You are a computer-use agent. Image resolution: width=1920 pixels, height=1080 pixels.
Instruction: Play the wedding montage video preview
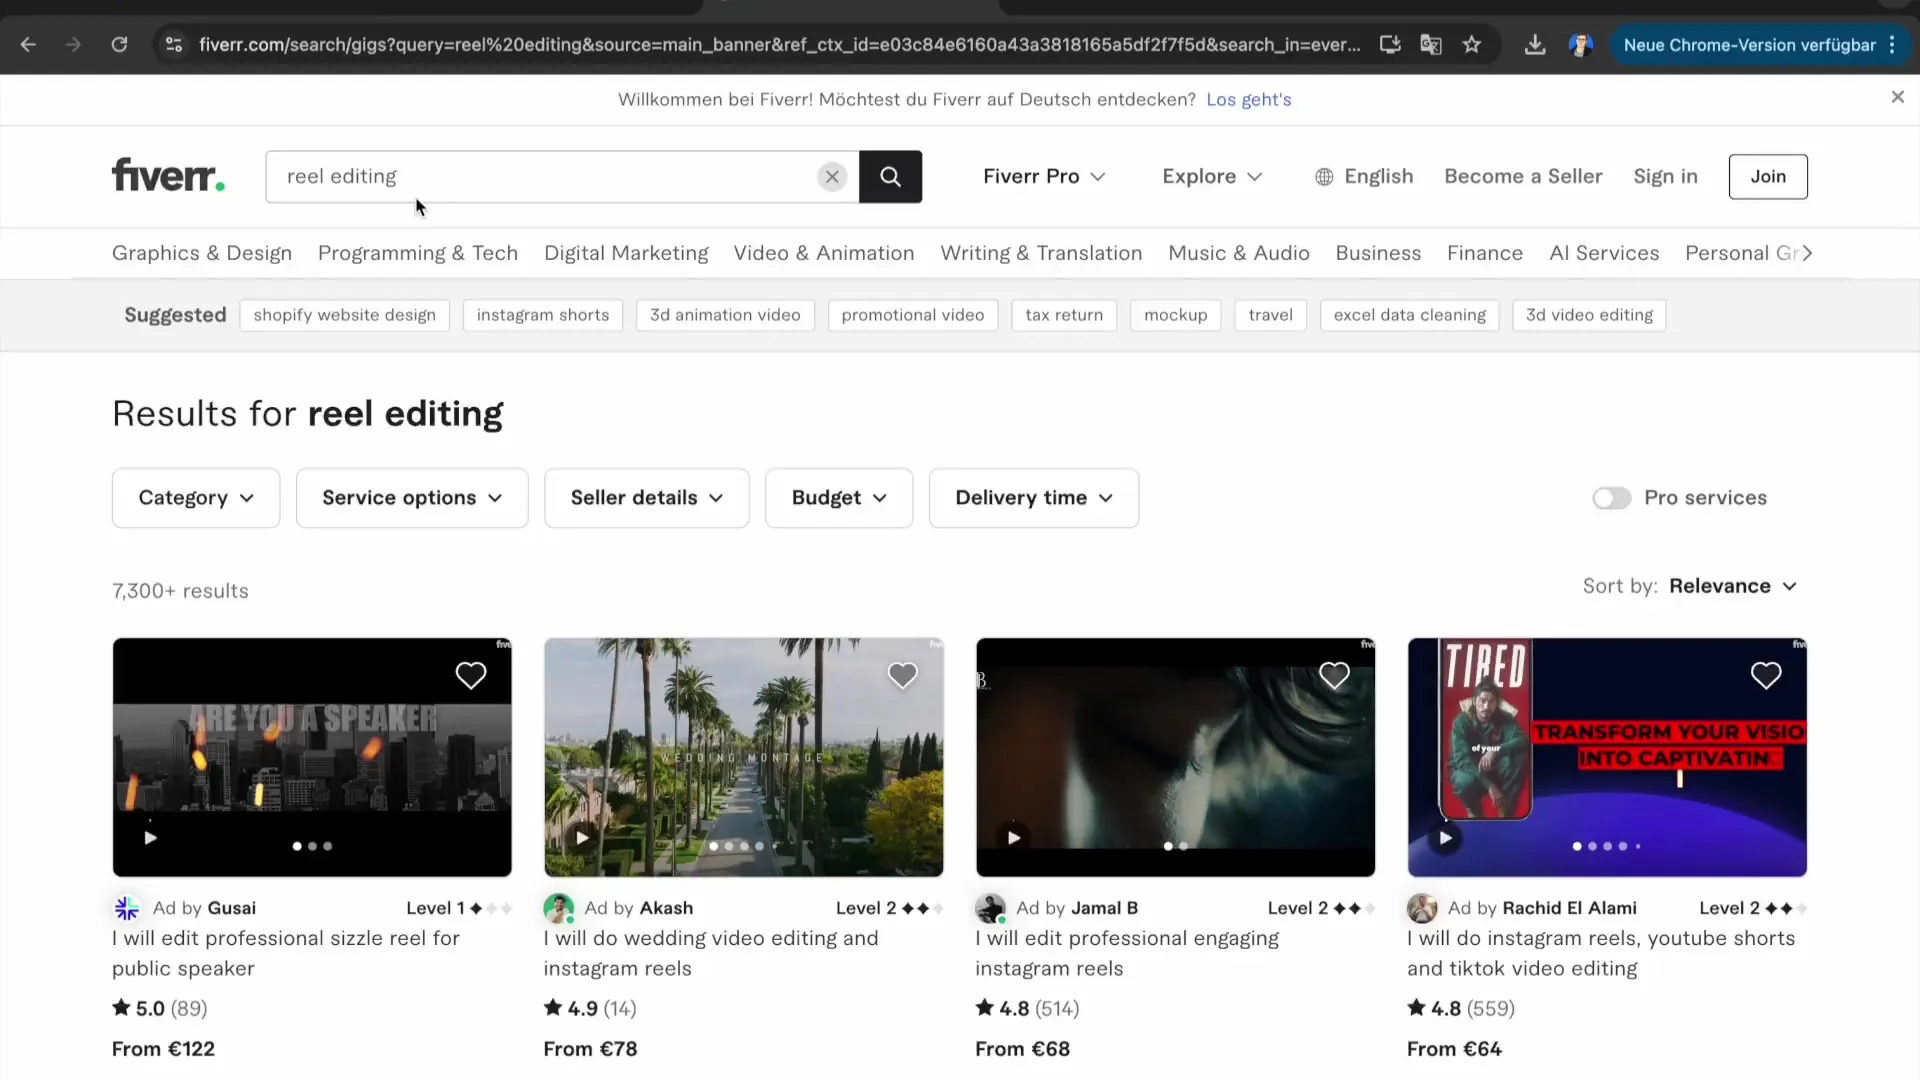point(583,838)
